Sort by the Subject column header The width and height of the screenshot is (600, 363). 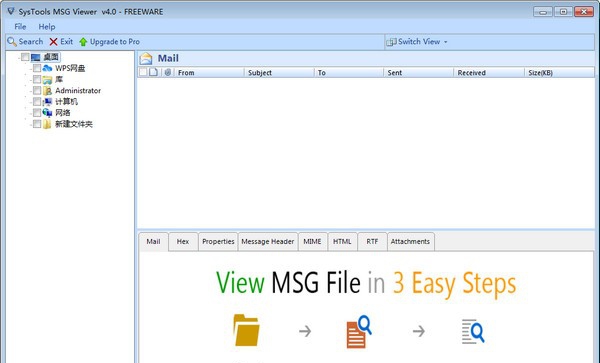279,72
